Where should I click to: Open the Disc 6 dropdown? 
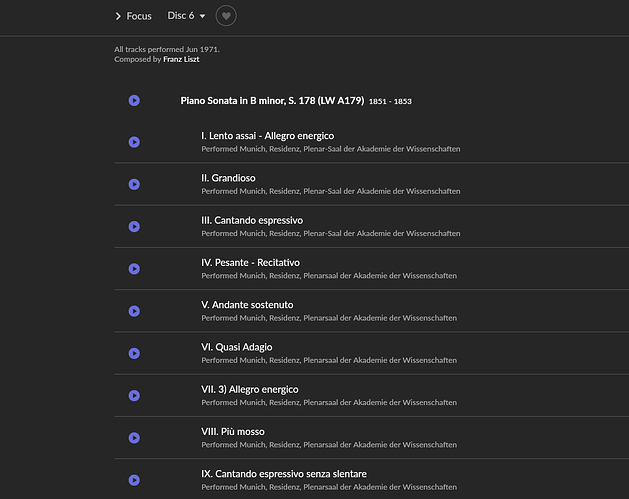click(186, 16)
